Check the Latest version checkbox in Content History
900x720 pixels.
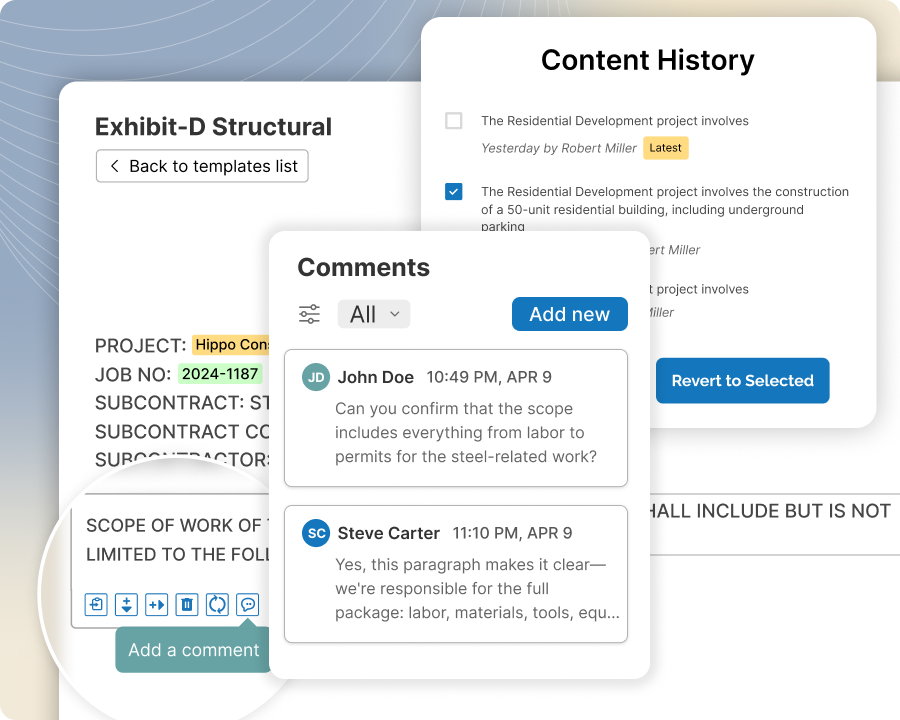pyautogui.click(x=453, y=121)
